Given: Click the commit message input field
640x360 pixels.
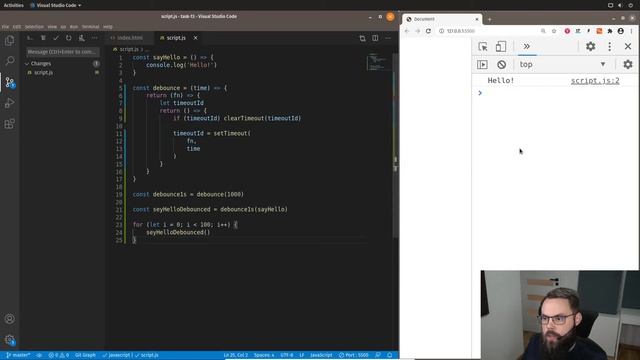Looking at the screenshot, I should 62,52.
